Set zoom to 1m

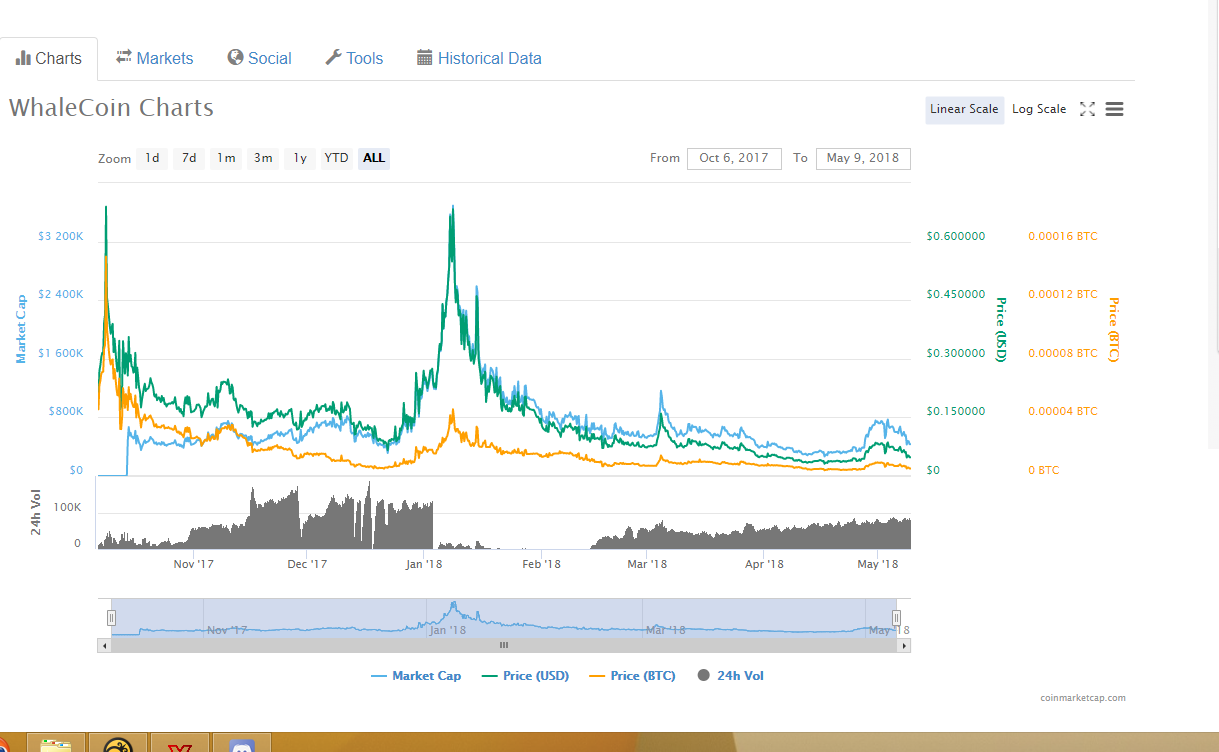226,158
